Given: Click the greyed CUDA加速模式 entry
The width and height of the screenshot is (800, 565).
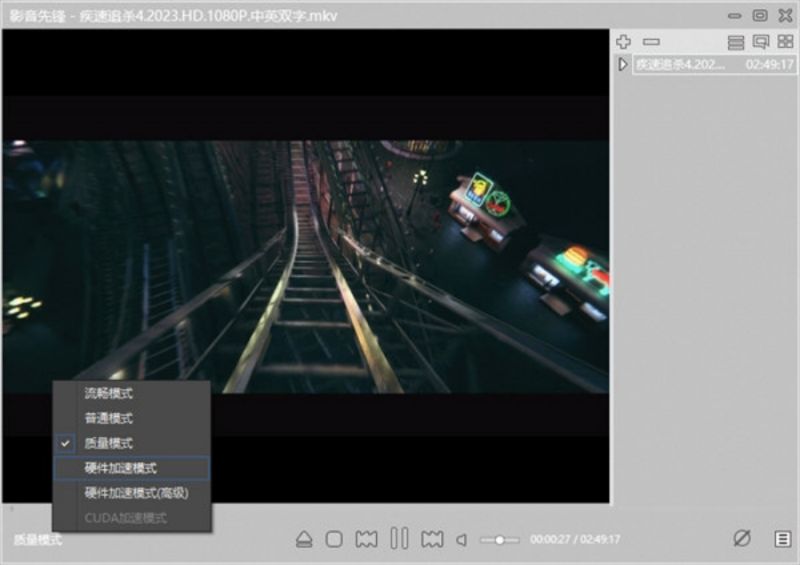Looking at the screenshot, I should click(132, 518).
